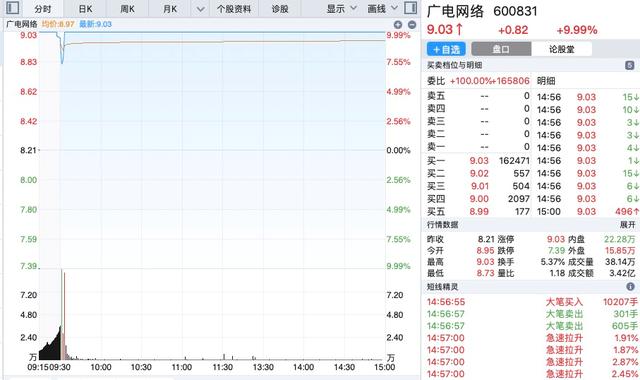Open the 显示 dropdown menu

point(341,9)
